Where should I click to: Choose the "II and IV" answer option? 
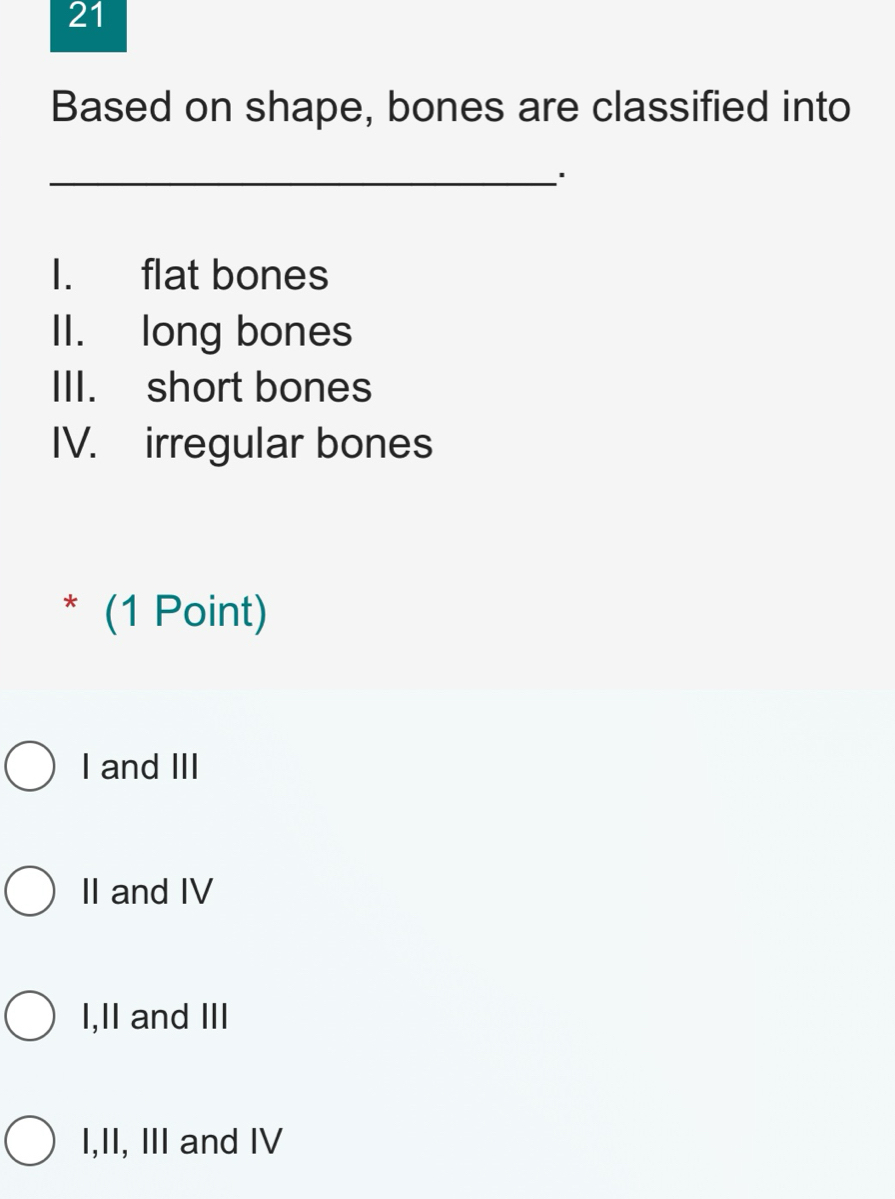[29, 891]
